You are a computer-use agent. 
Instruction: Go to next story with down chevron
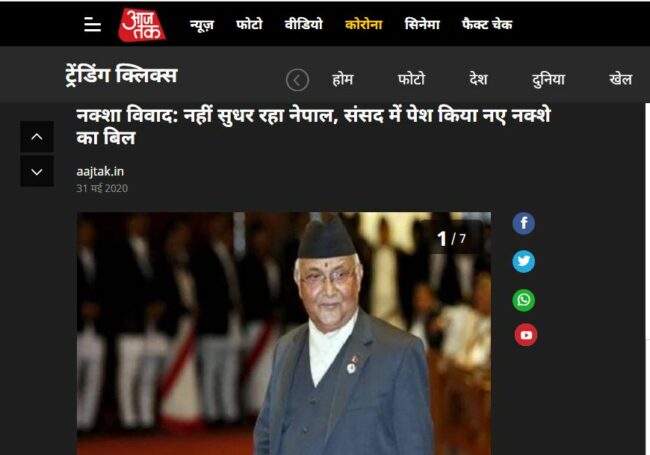37,172
